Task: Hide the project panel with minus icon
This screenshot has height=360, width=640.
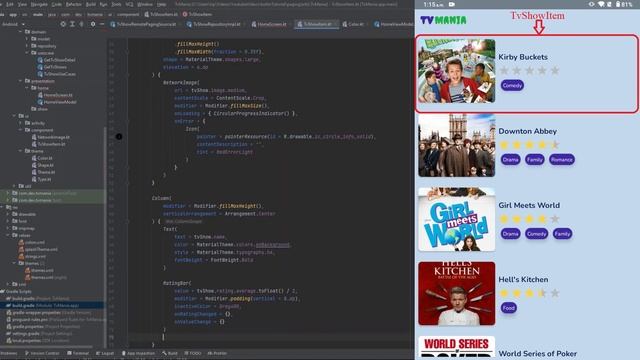Action: coord(102,24)
